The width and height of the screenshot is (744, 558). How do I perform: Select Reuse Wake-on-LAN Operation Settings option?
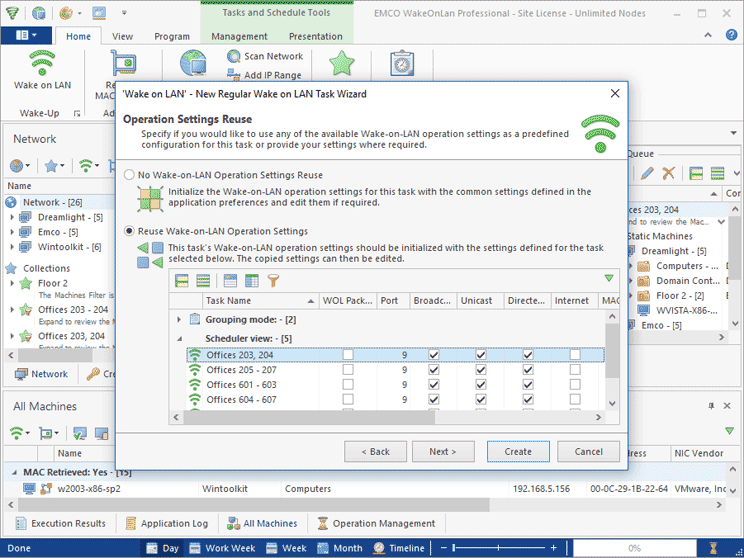click(129, 231)
